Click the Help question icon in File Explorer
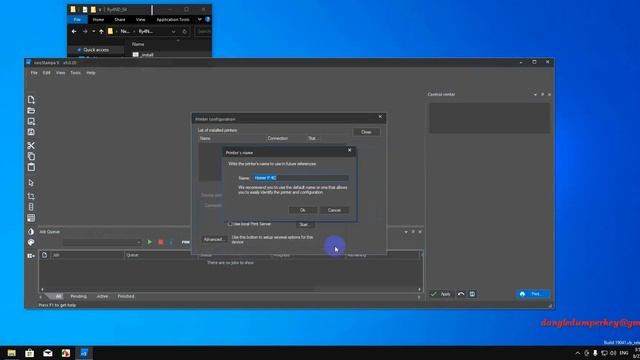Screen dimensions: 640x360 pyautogui.click(x=208, y=19)
